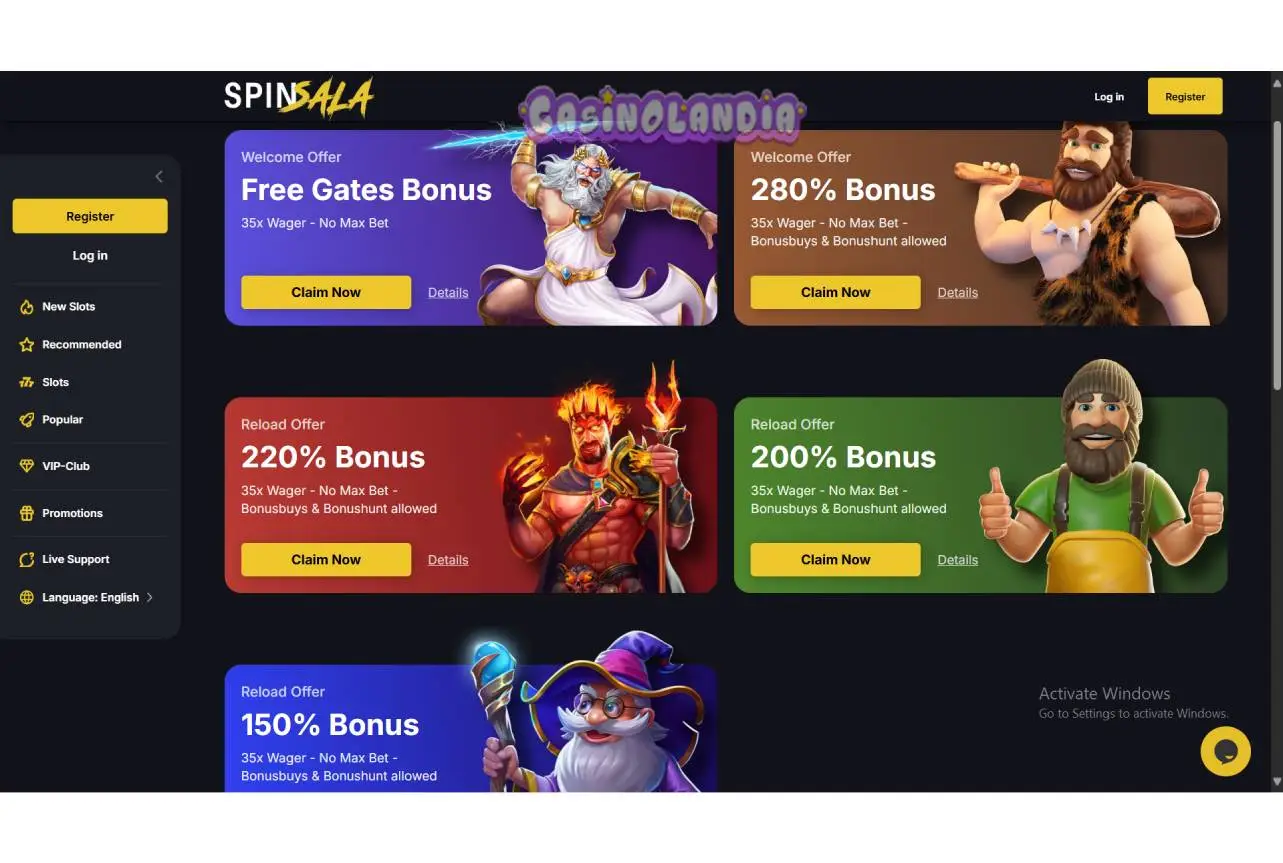Select the 150% Bonus wizard banner

[x=471, y=728]
